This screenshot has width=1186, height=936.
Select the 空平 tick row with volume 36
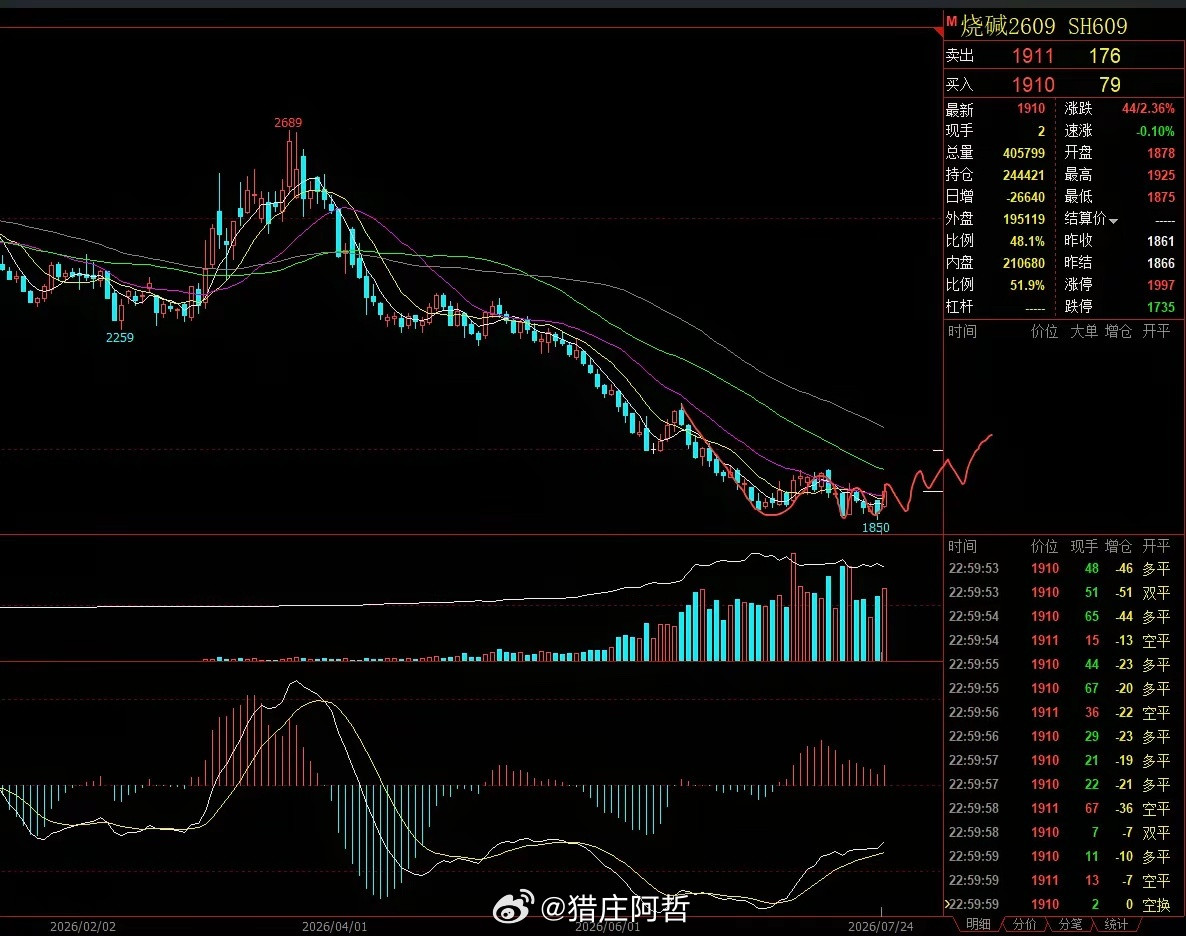pos(1060,712)
